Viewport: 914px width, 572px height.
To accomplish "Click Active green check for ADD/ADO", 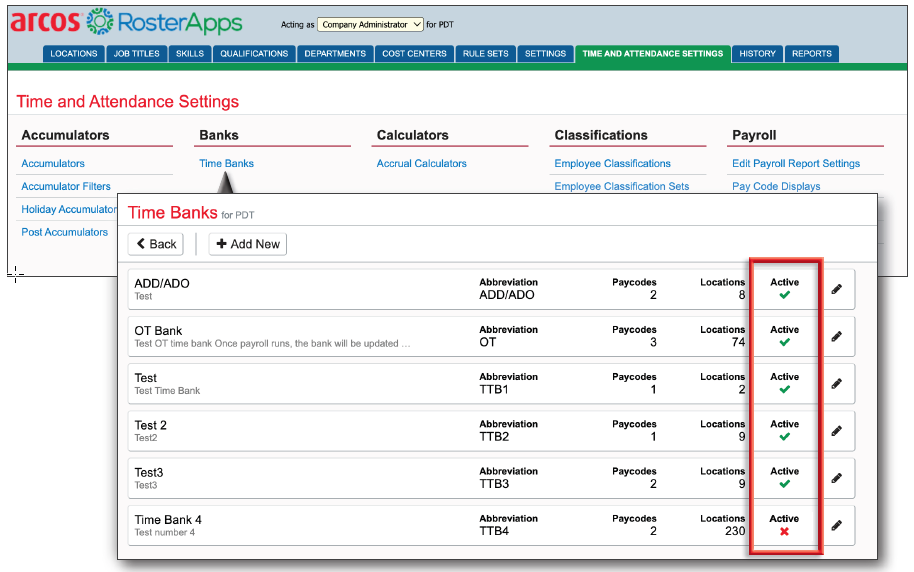I will 785,295.
